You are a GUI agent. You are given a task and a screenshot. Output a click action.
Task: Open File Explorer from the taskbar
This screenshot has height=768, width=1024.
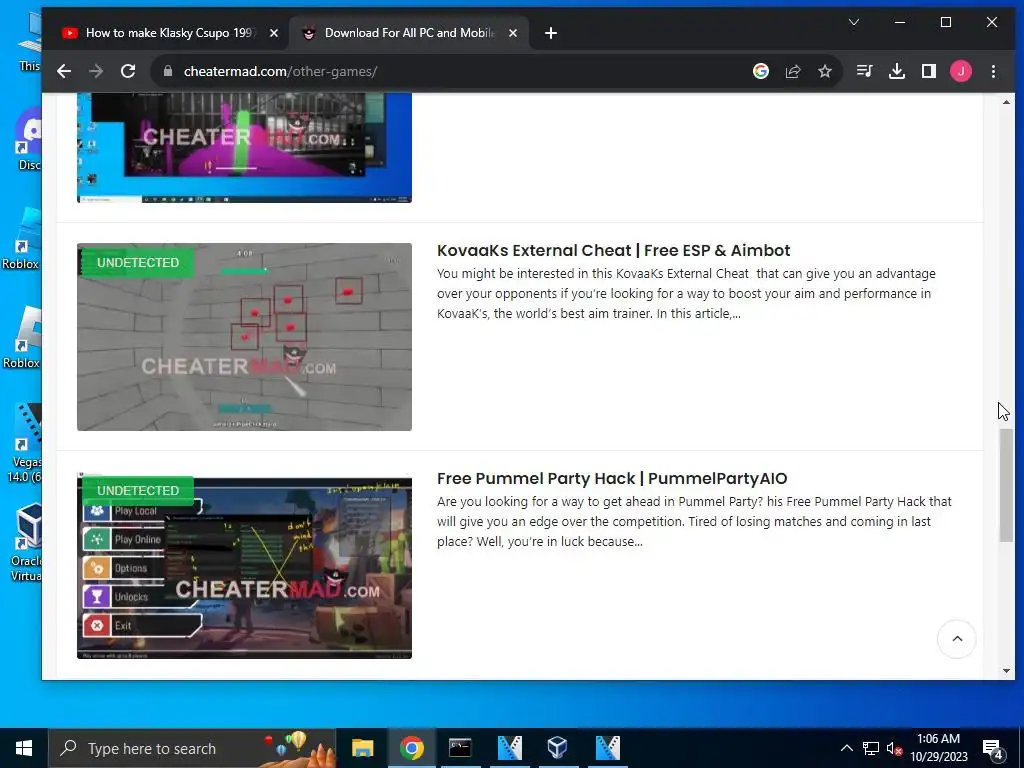(x=362, y=748)
